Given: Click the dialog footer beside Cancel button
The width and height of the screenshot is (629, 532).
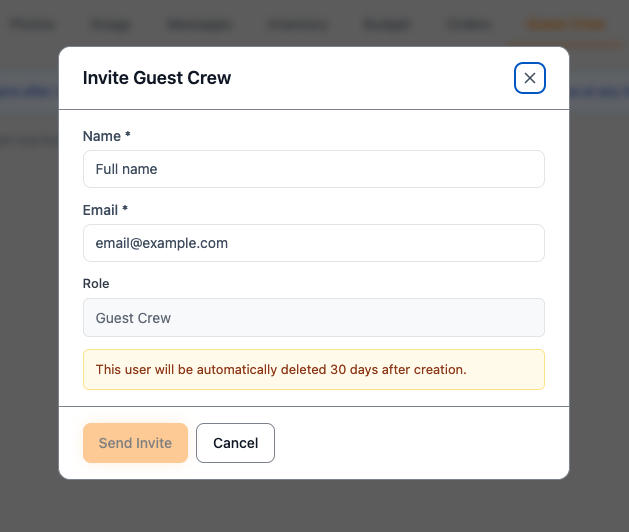Looking at the screenshot, I should (421, 443).
